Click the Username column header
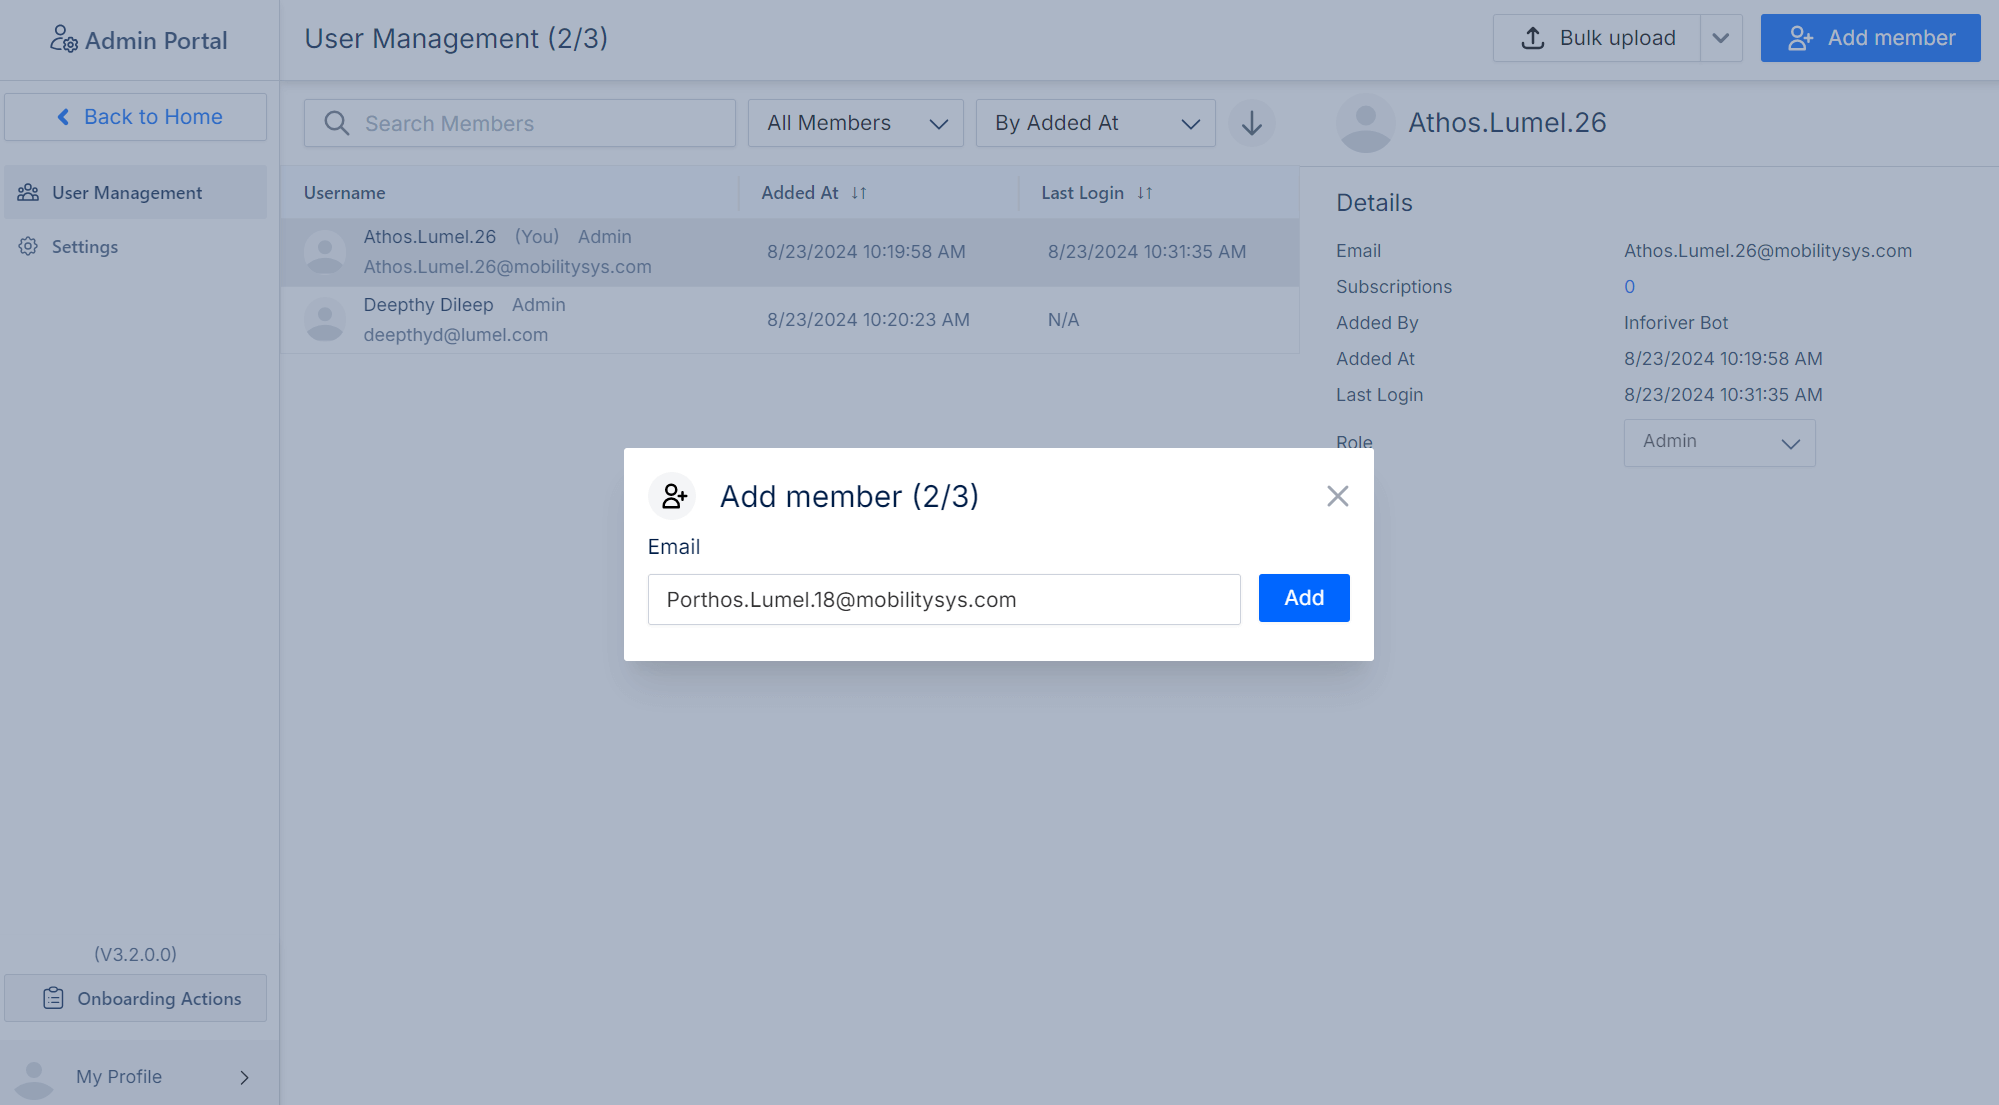This screenshot has height=1105, width=1999. point(344,193)
